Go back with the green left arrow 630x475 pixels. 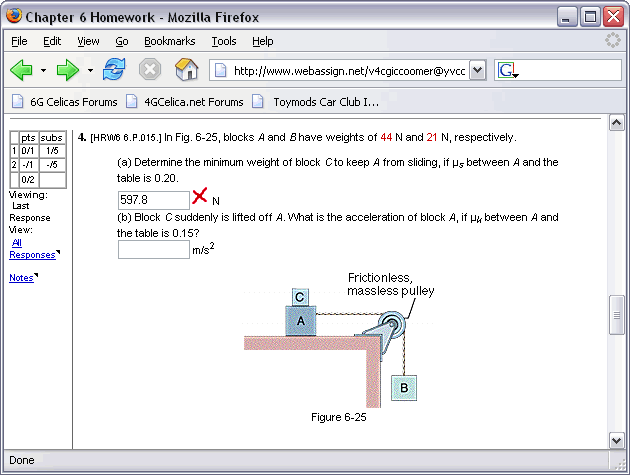21,70
